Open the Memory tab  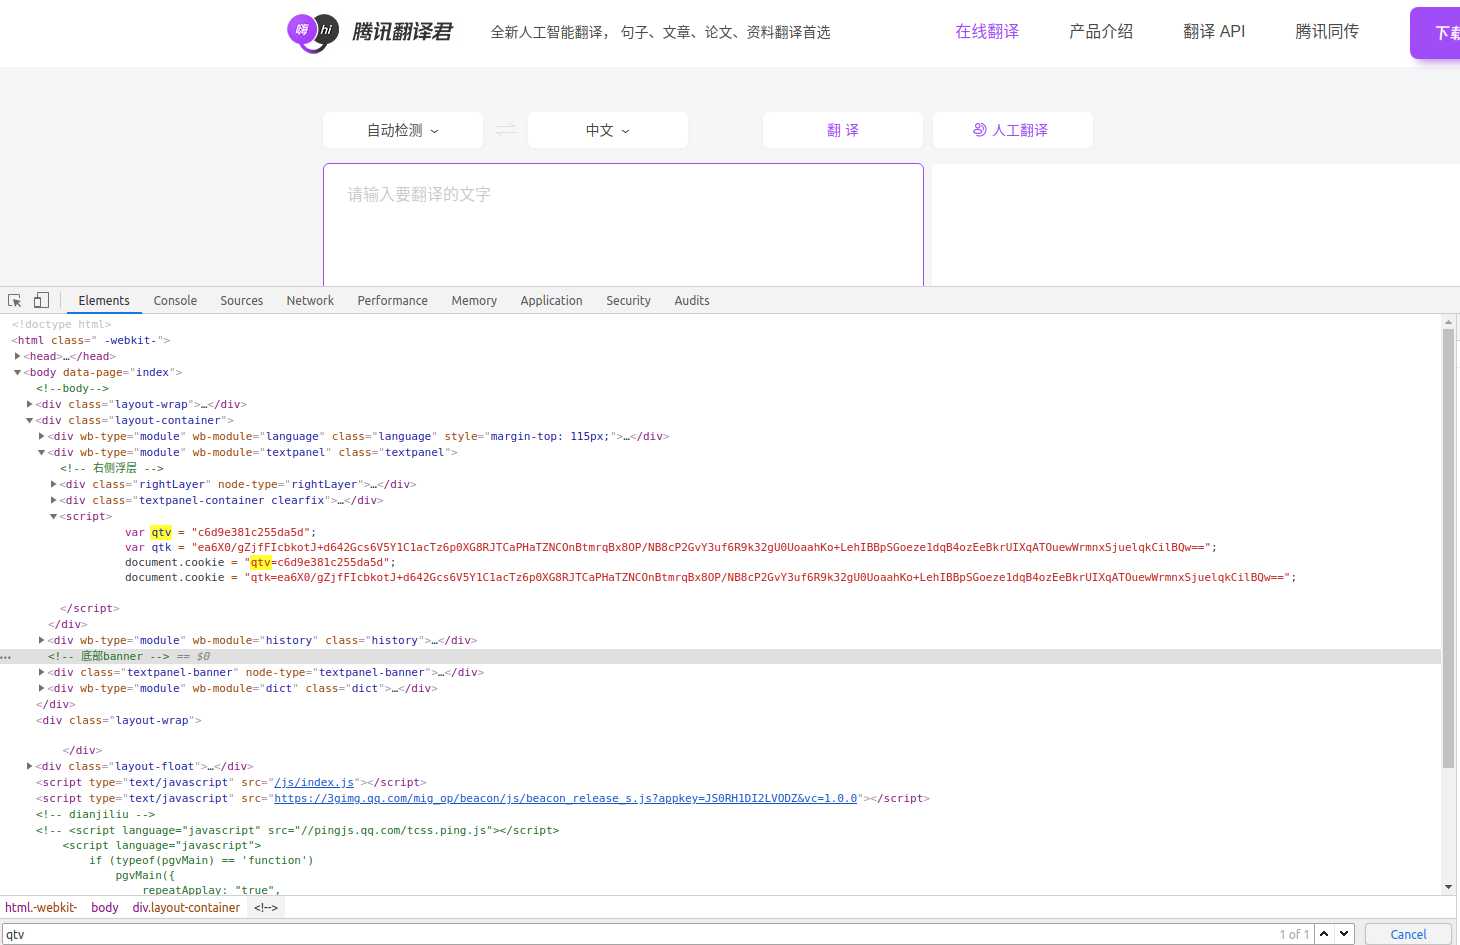pos(474,300)
